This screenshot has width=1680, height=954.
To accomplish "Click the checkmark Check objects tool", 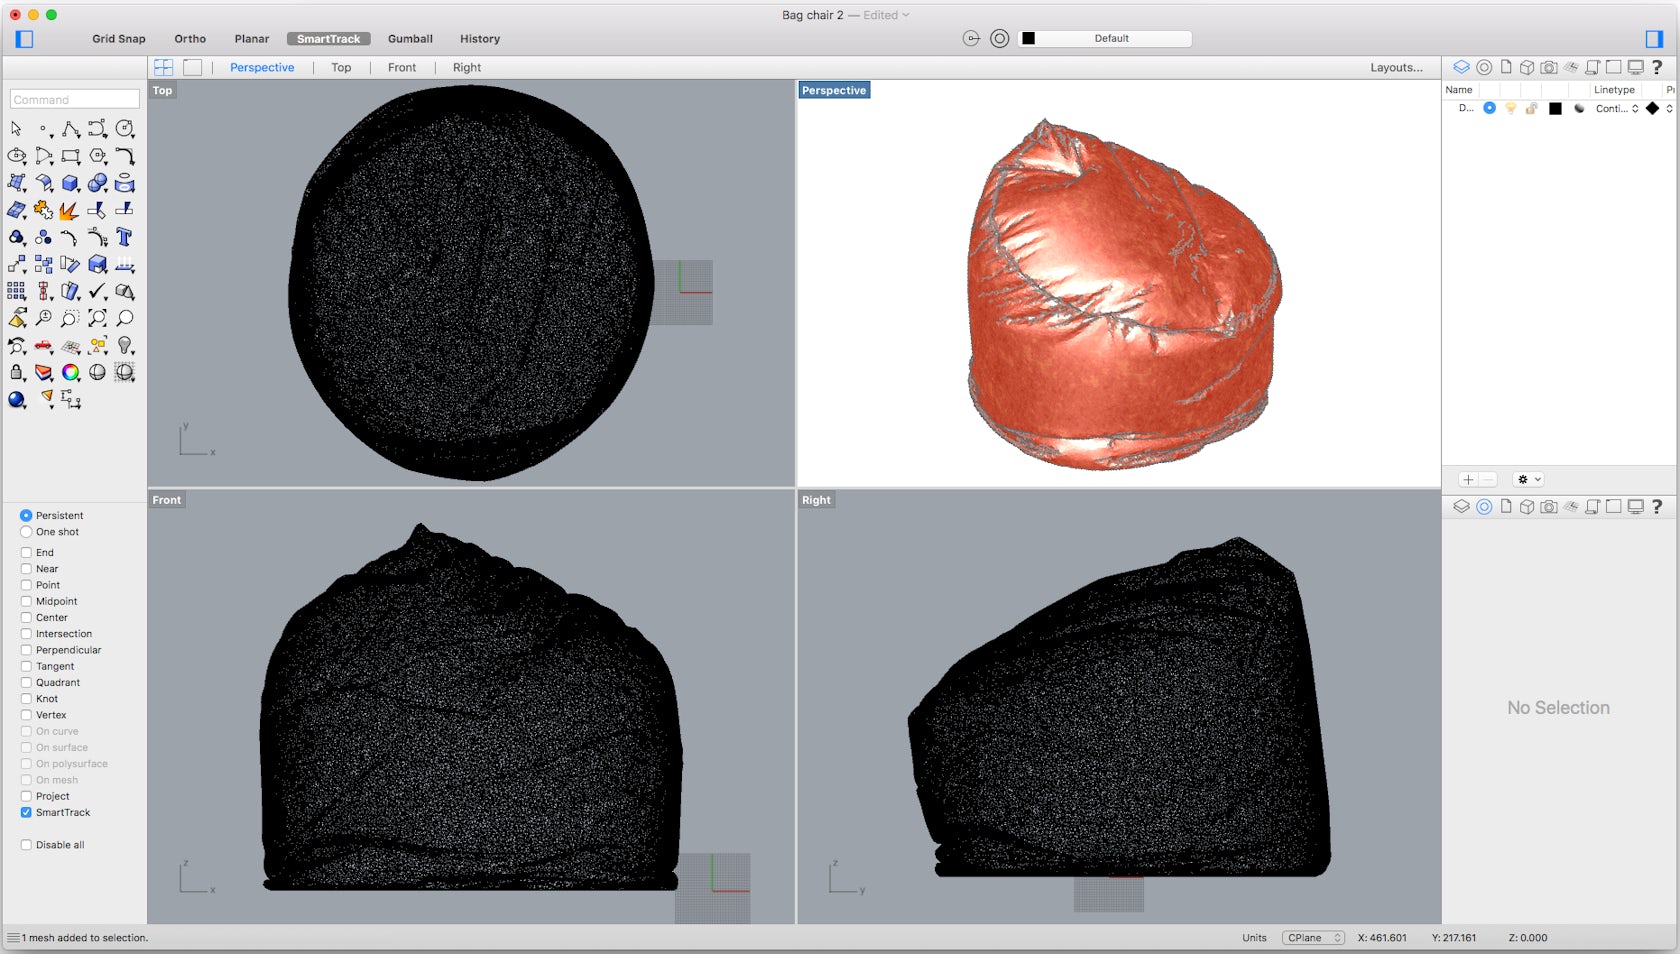I will (97, 291).
